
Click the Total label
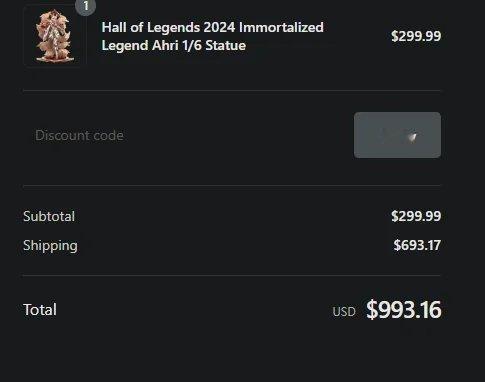point(40,310)
